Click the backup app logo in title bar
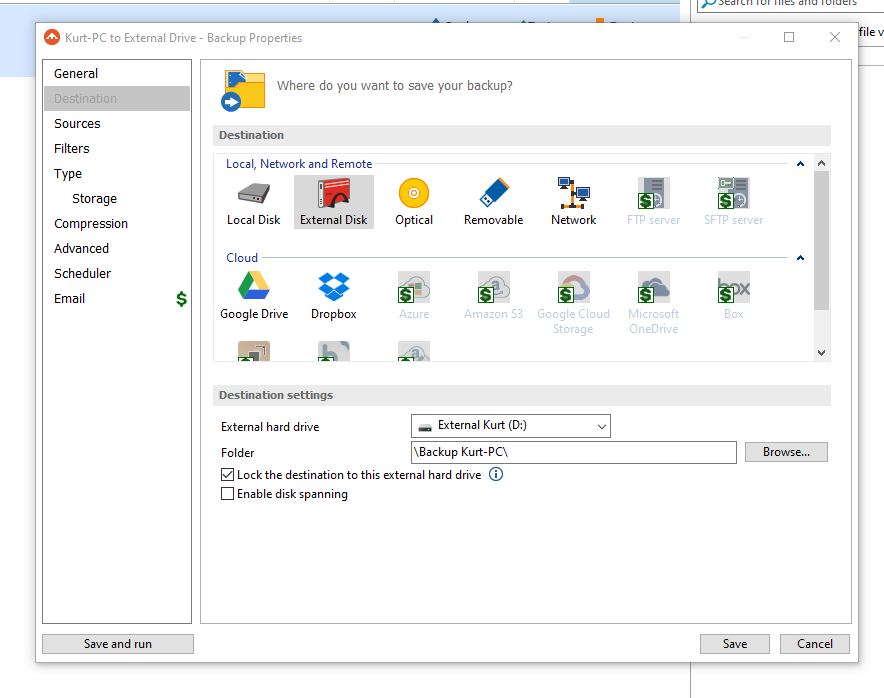 coord(52,38)
